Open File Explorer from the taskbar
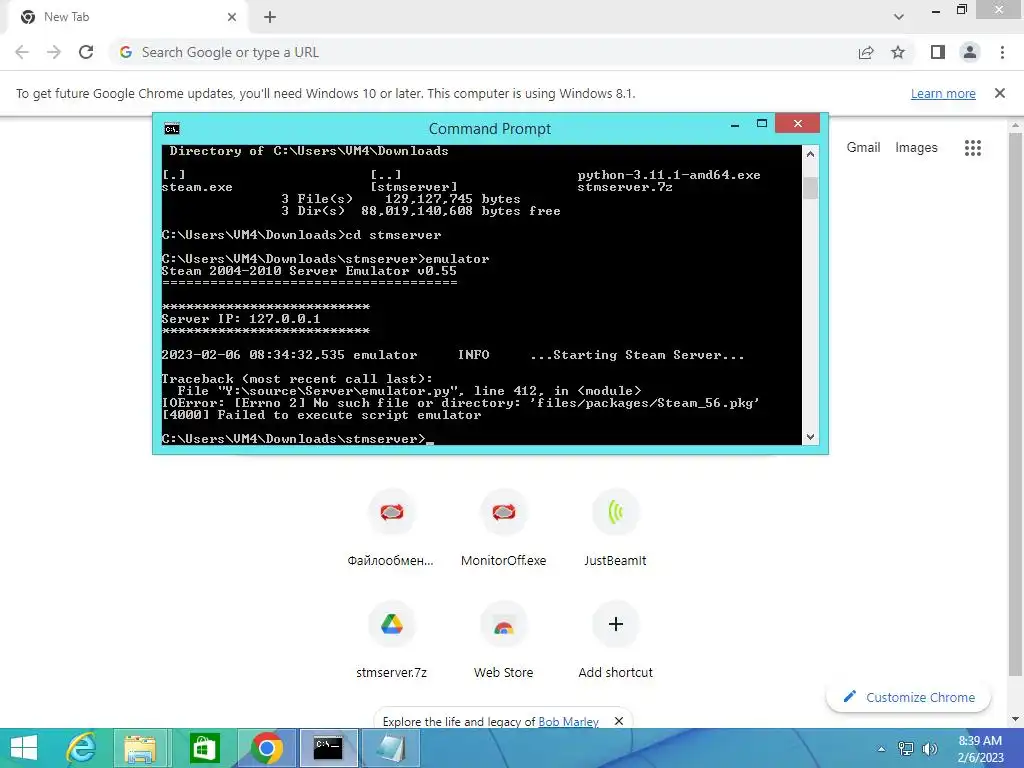1024x768 pixels. point(140,748)
